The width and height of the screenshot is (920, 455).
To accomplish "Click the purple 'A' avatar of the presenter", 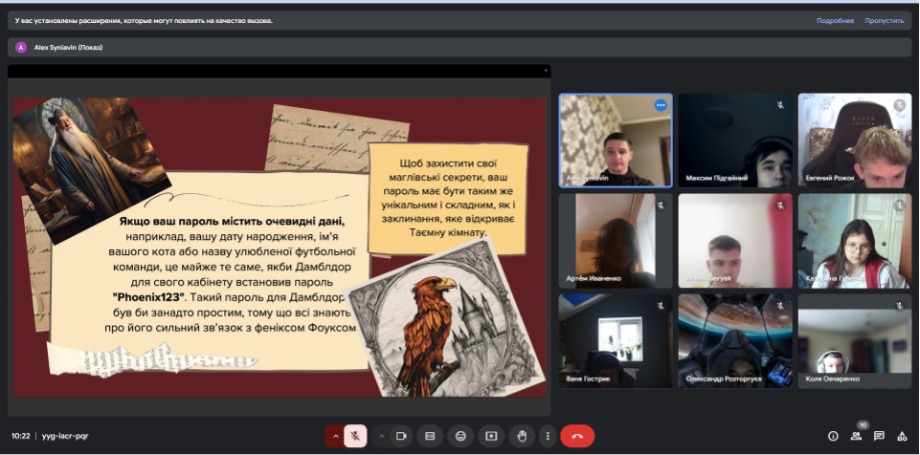I will [x=21, y=48].
